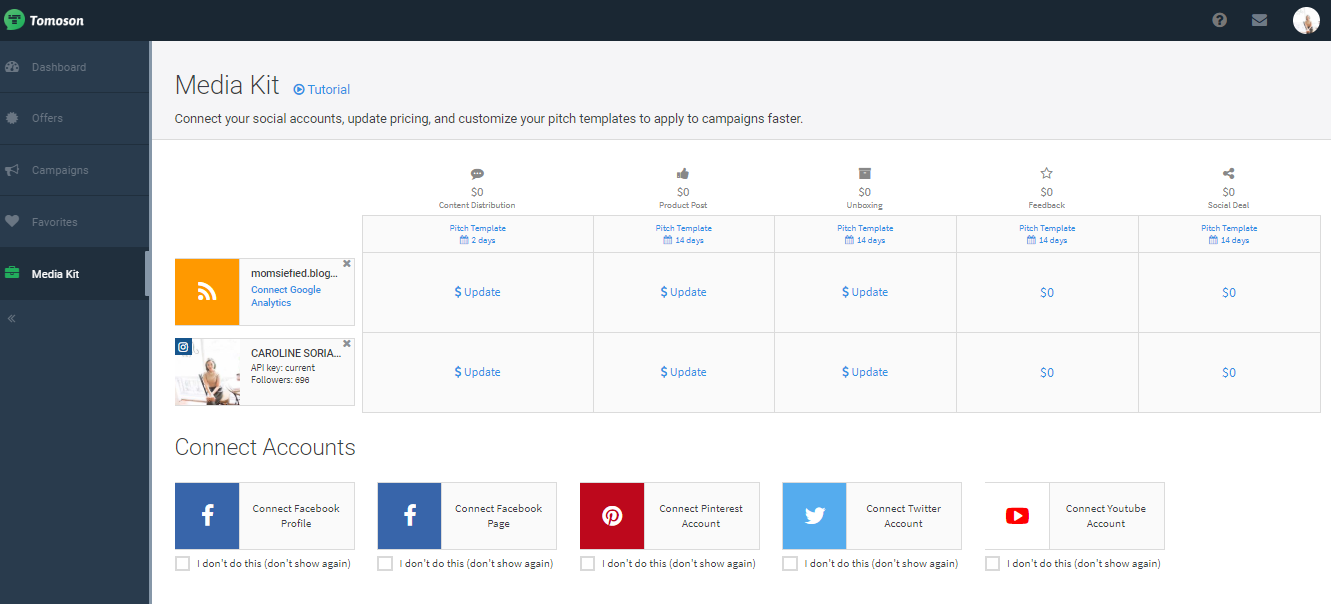Click the Campaigns megaphone icon

point(12,170)
